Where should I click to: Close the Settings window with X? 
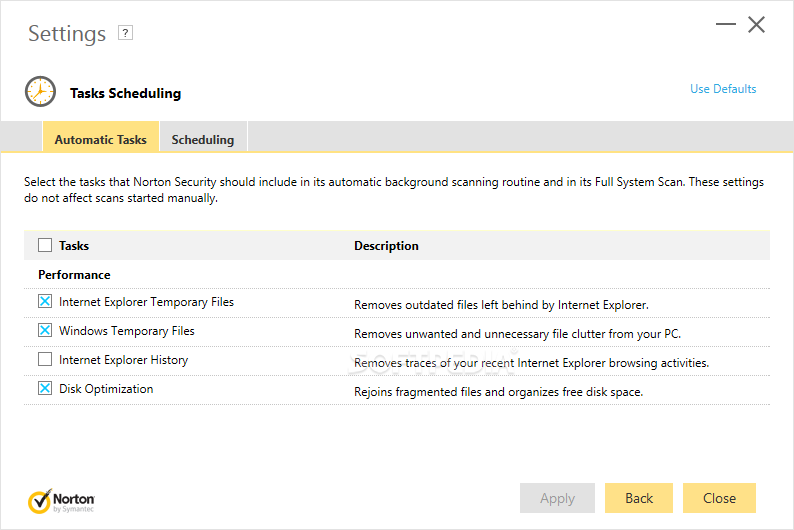757,24
